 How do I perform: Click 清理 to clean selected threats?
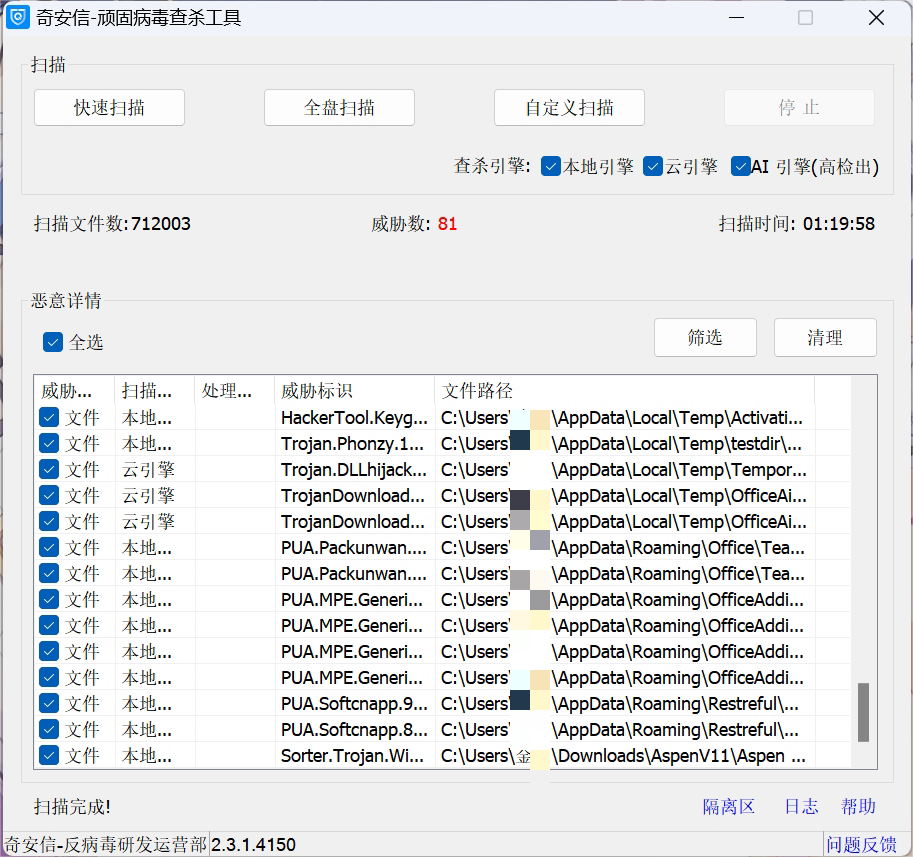(825, 338)
